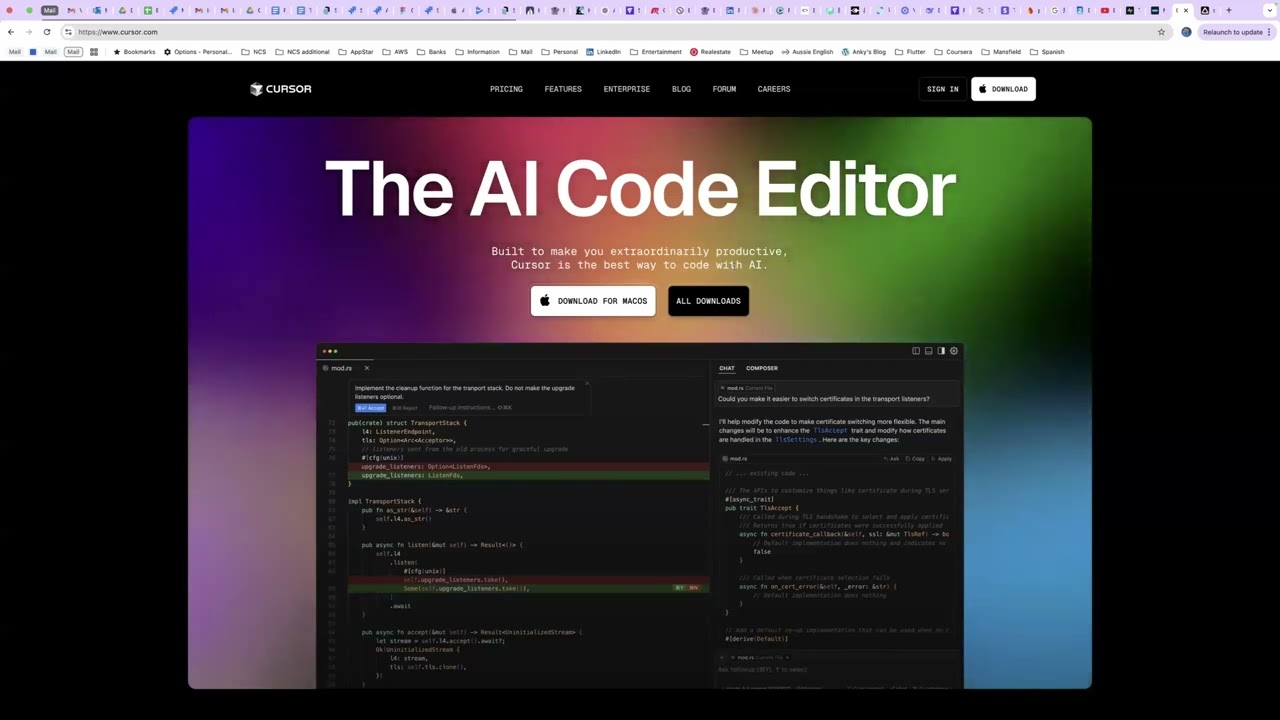Expand the Mansfield bookmark folder
The height and width of the screenshot is (720, 1280).
(1001, 52)
